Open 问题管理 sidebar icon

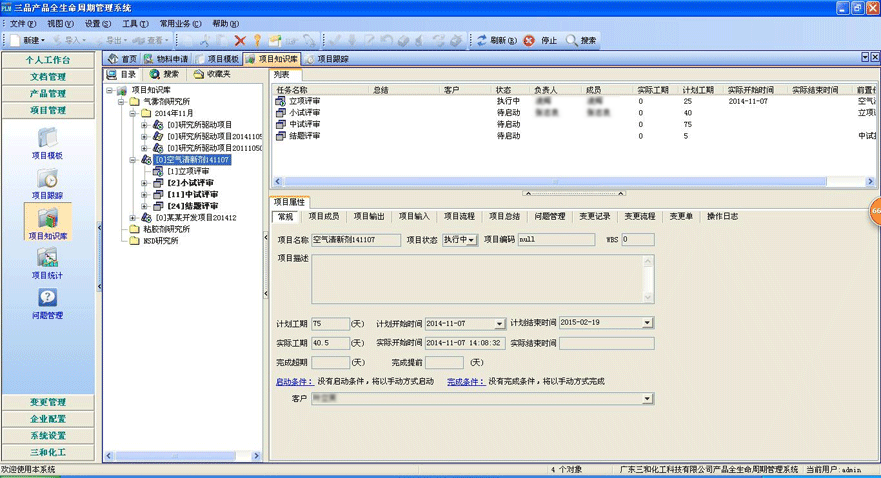(x=47, y=301)
